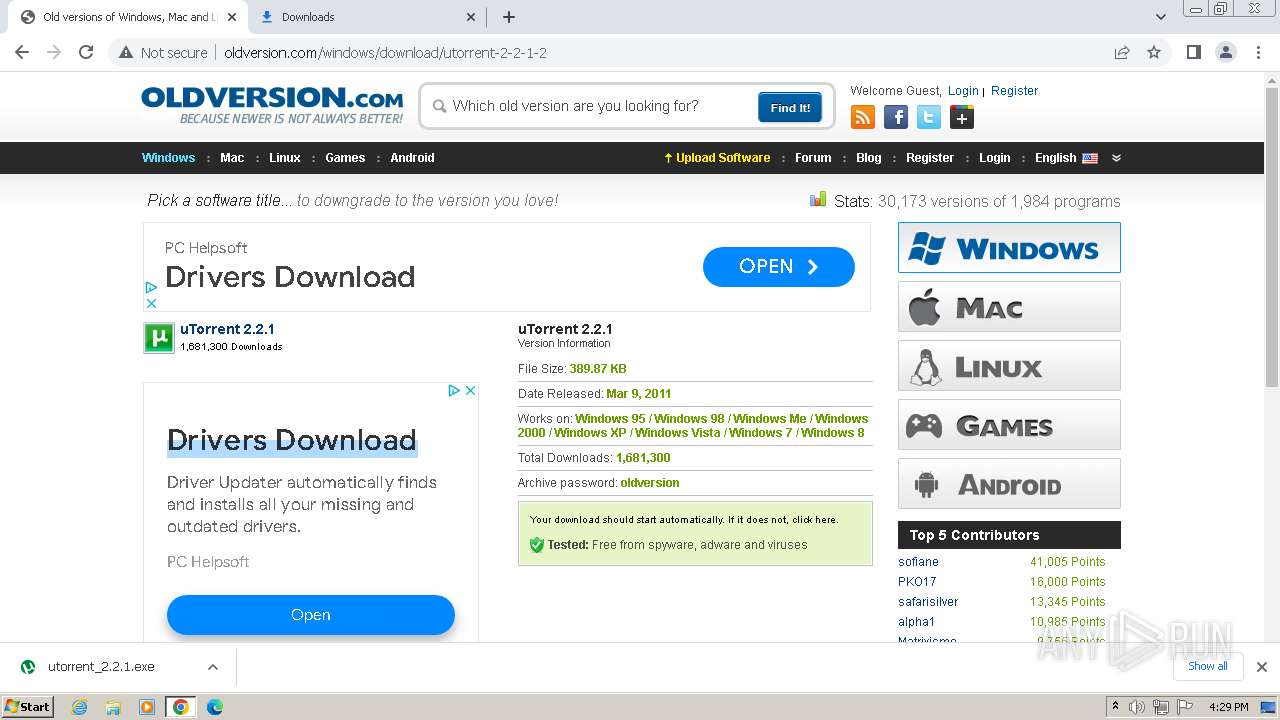Go back to previous page in Chrome
1280x720 pixels.
click(22, 52)
